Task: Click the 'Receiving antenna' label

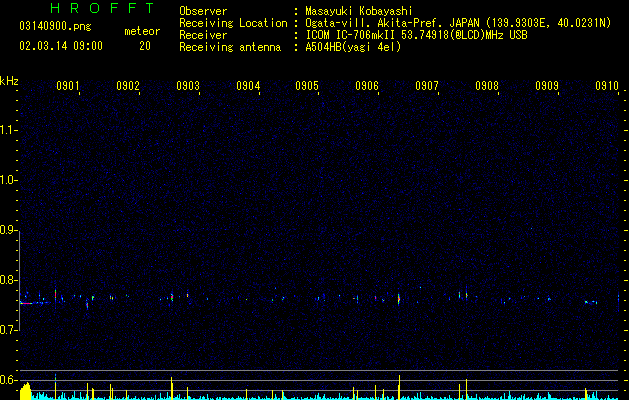Action: coord(230,47)
